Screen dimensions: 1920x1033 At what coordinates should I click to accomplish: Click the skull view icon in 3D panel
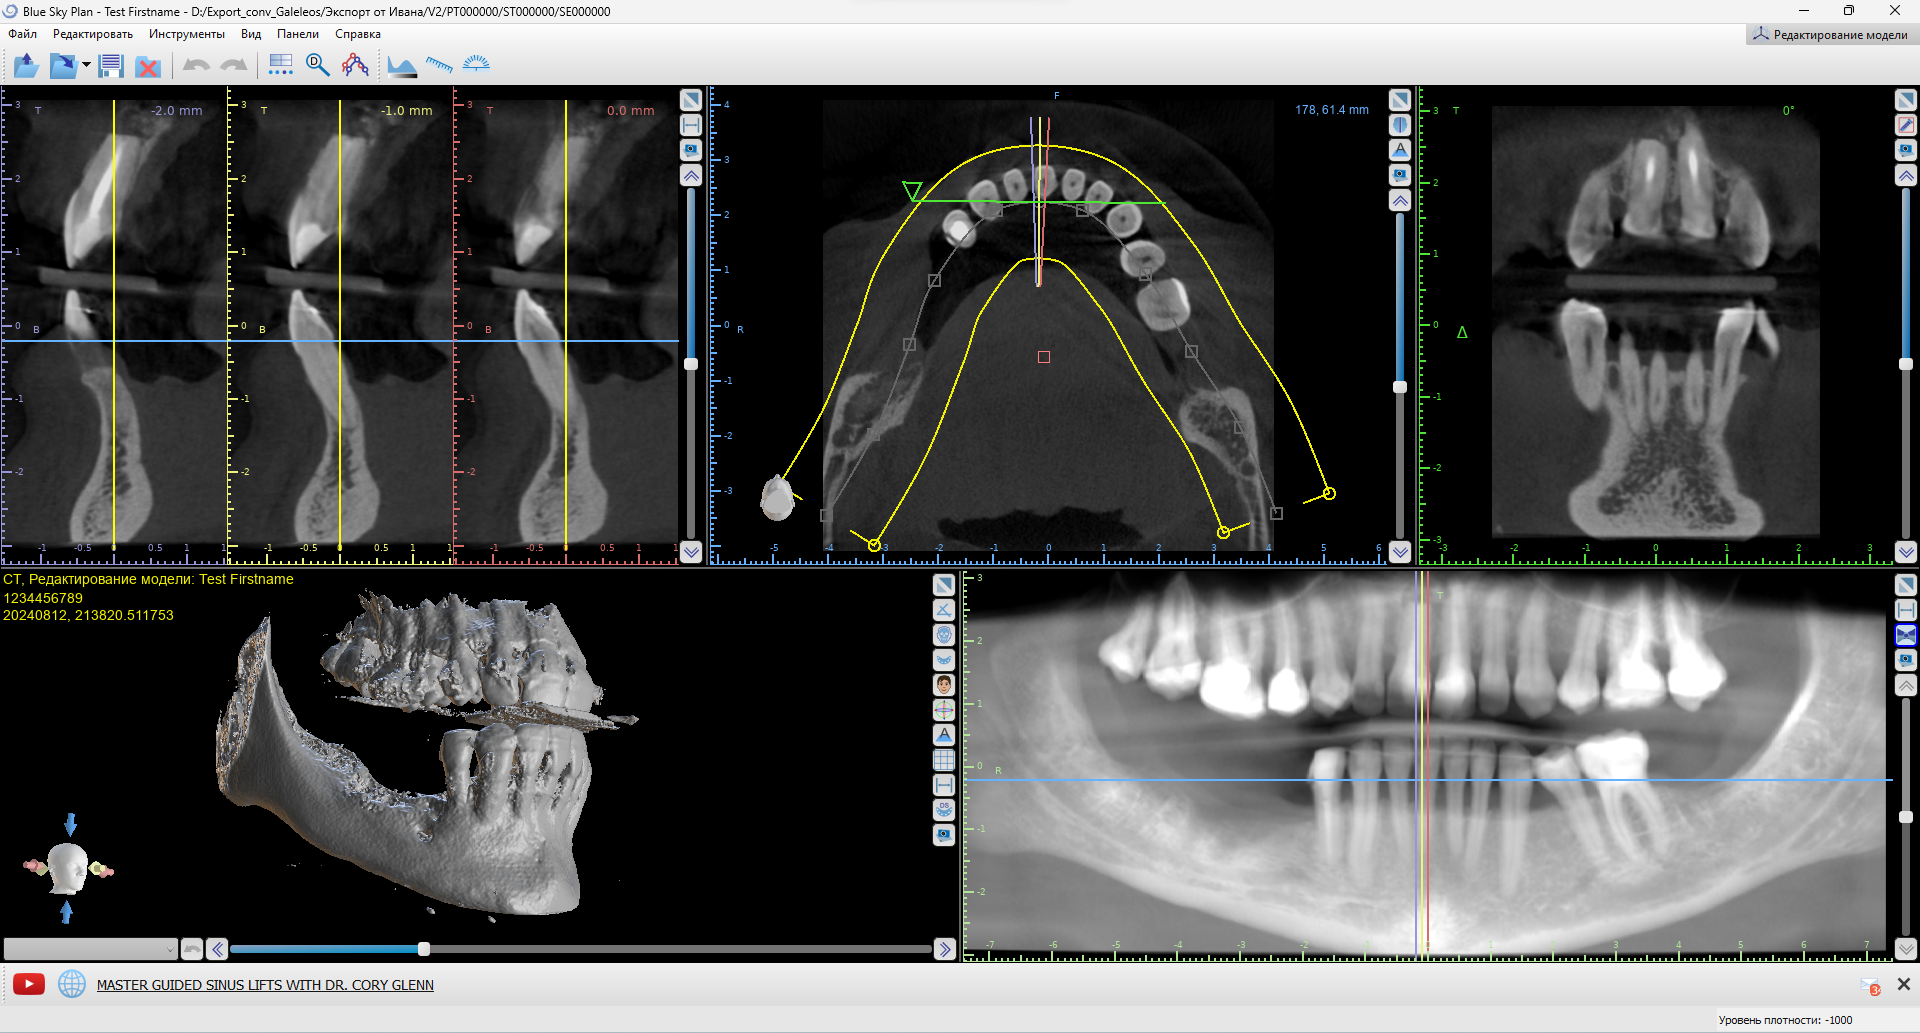(x=944, y=635)
